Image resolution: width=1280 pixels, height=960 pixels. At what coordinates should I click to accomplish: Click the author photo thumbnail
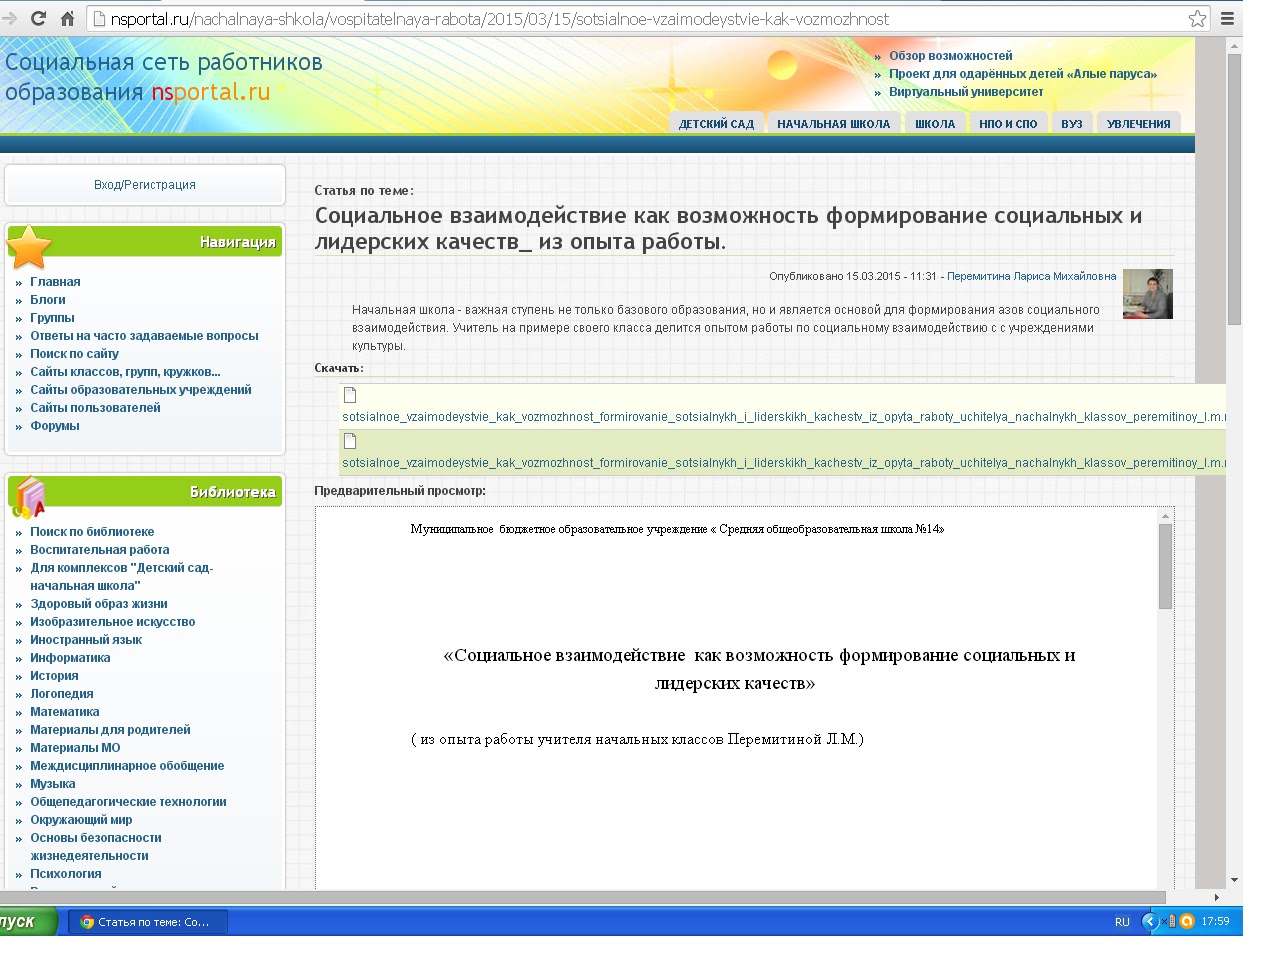pos(1147,294)
